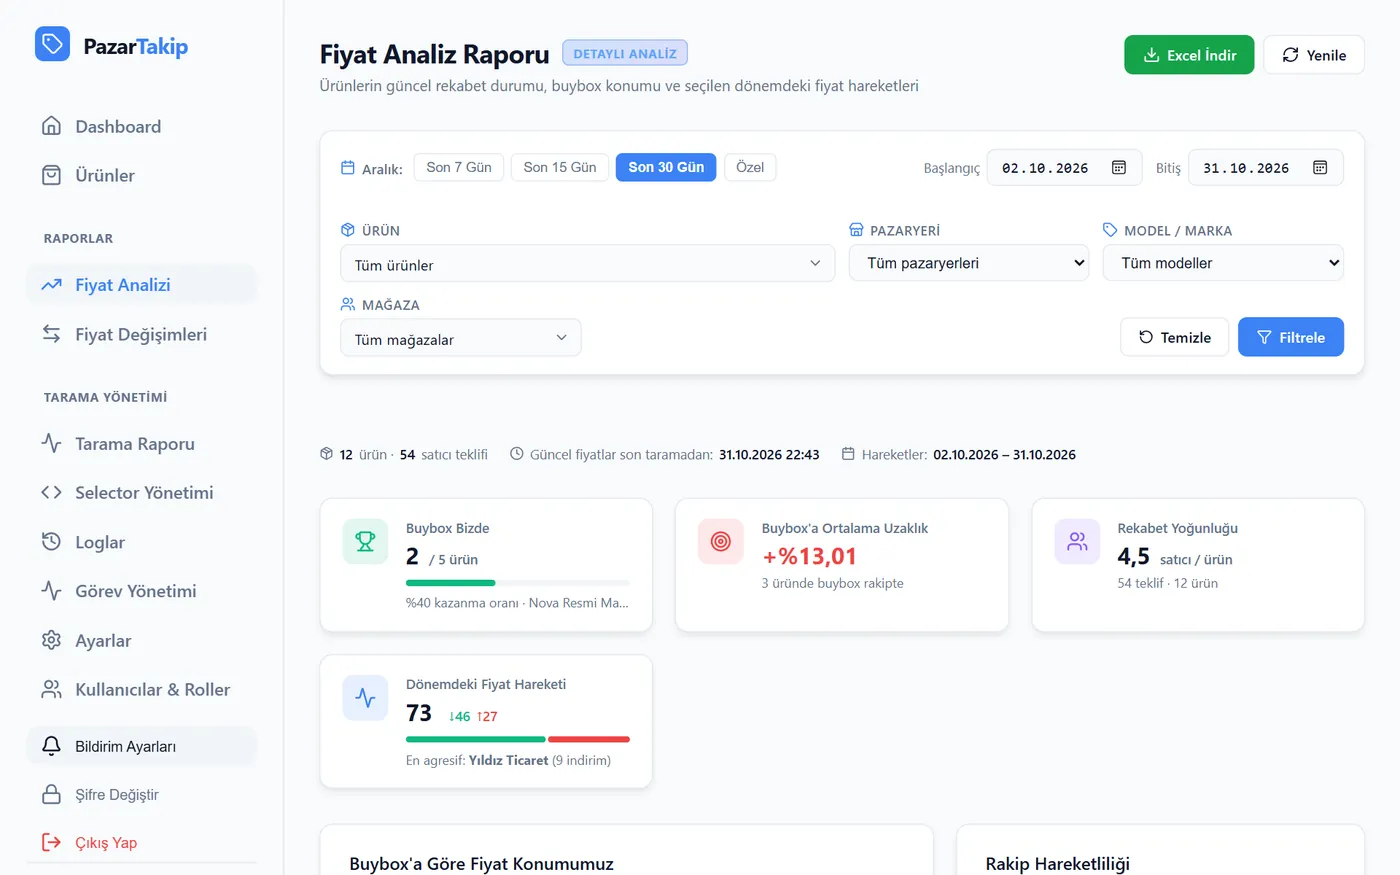Click the Bitiş date input field

click(x=1266, y=168)
